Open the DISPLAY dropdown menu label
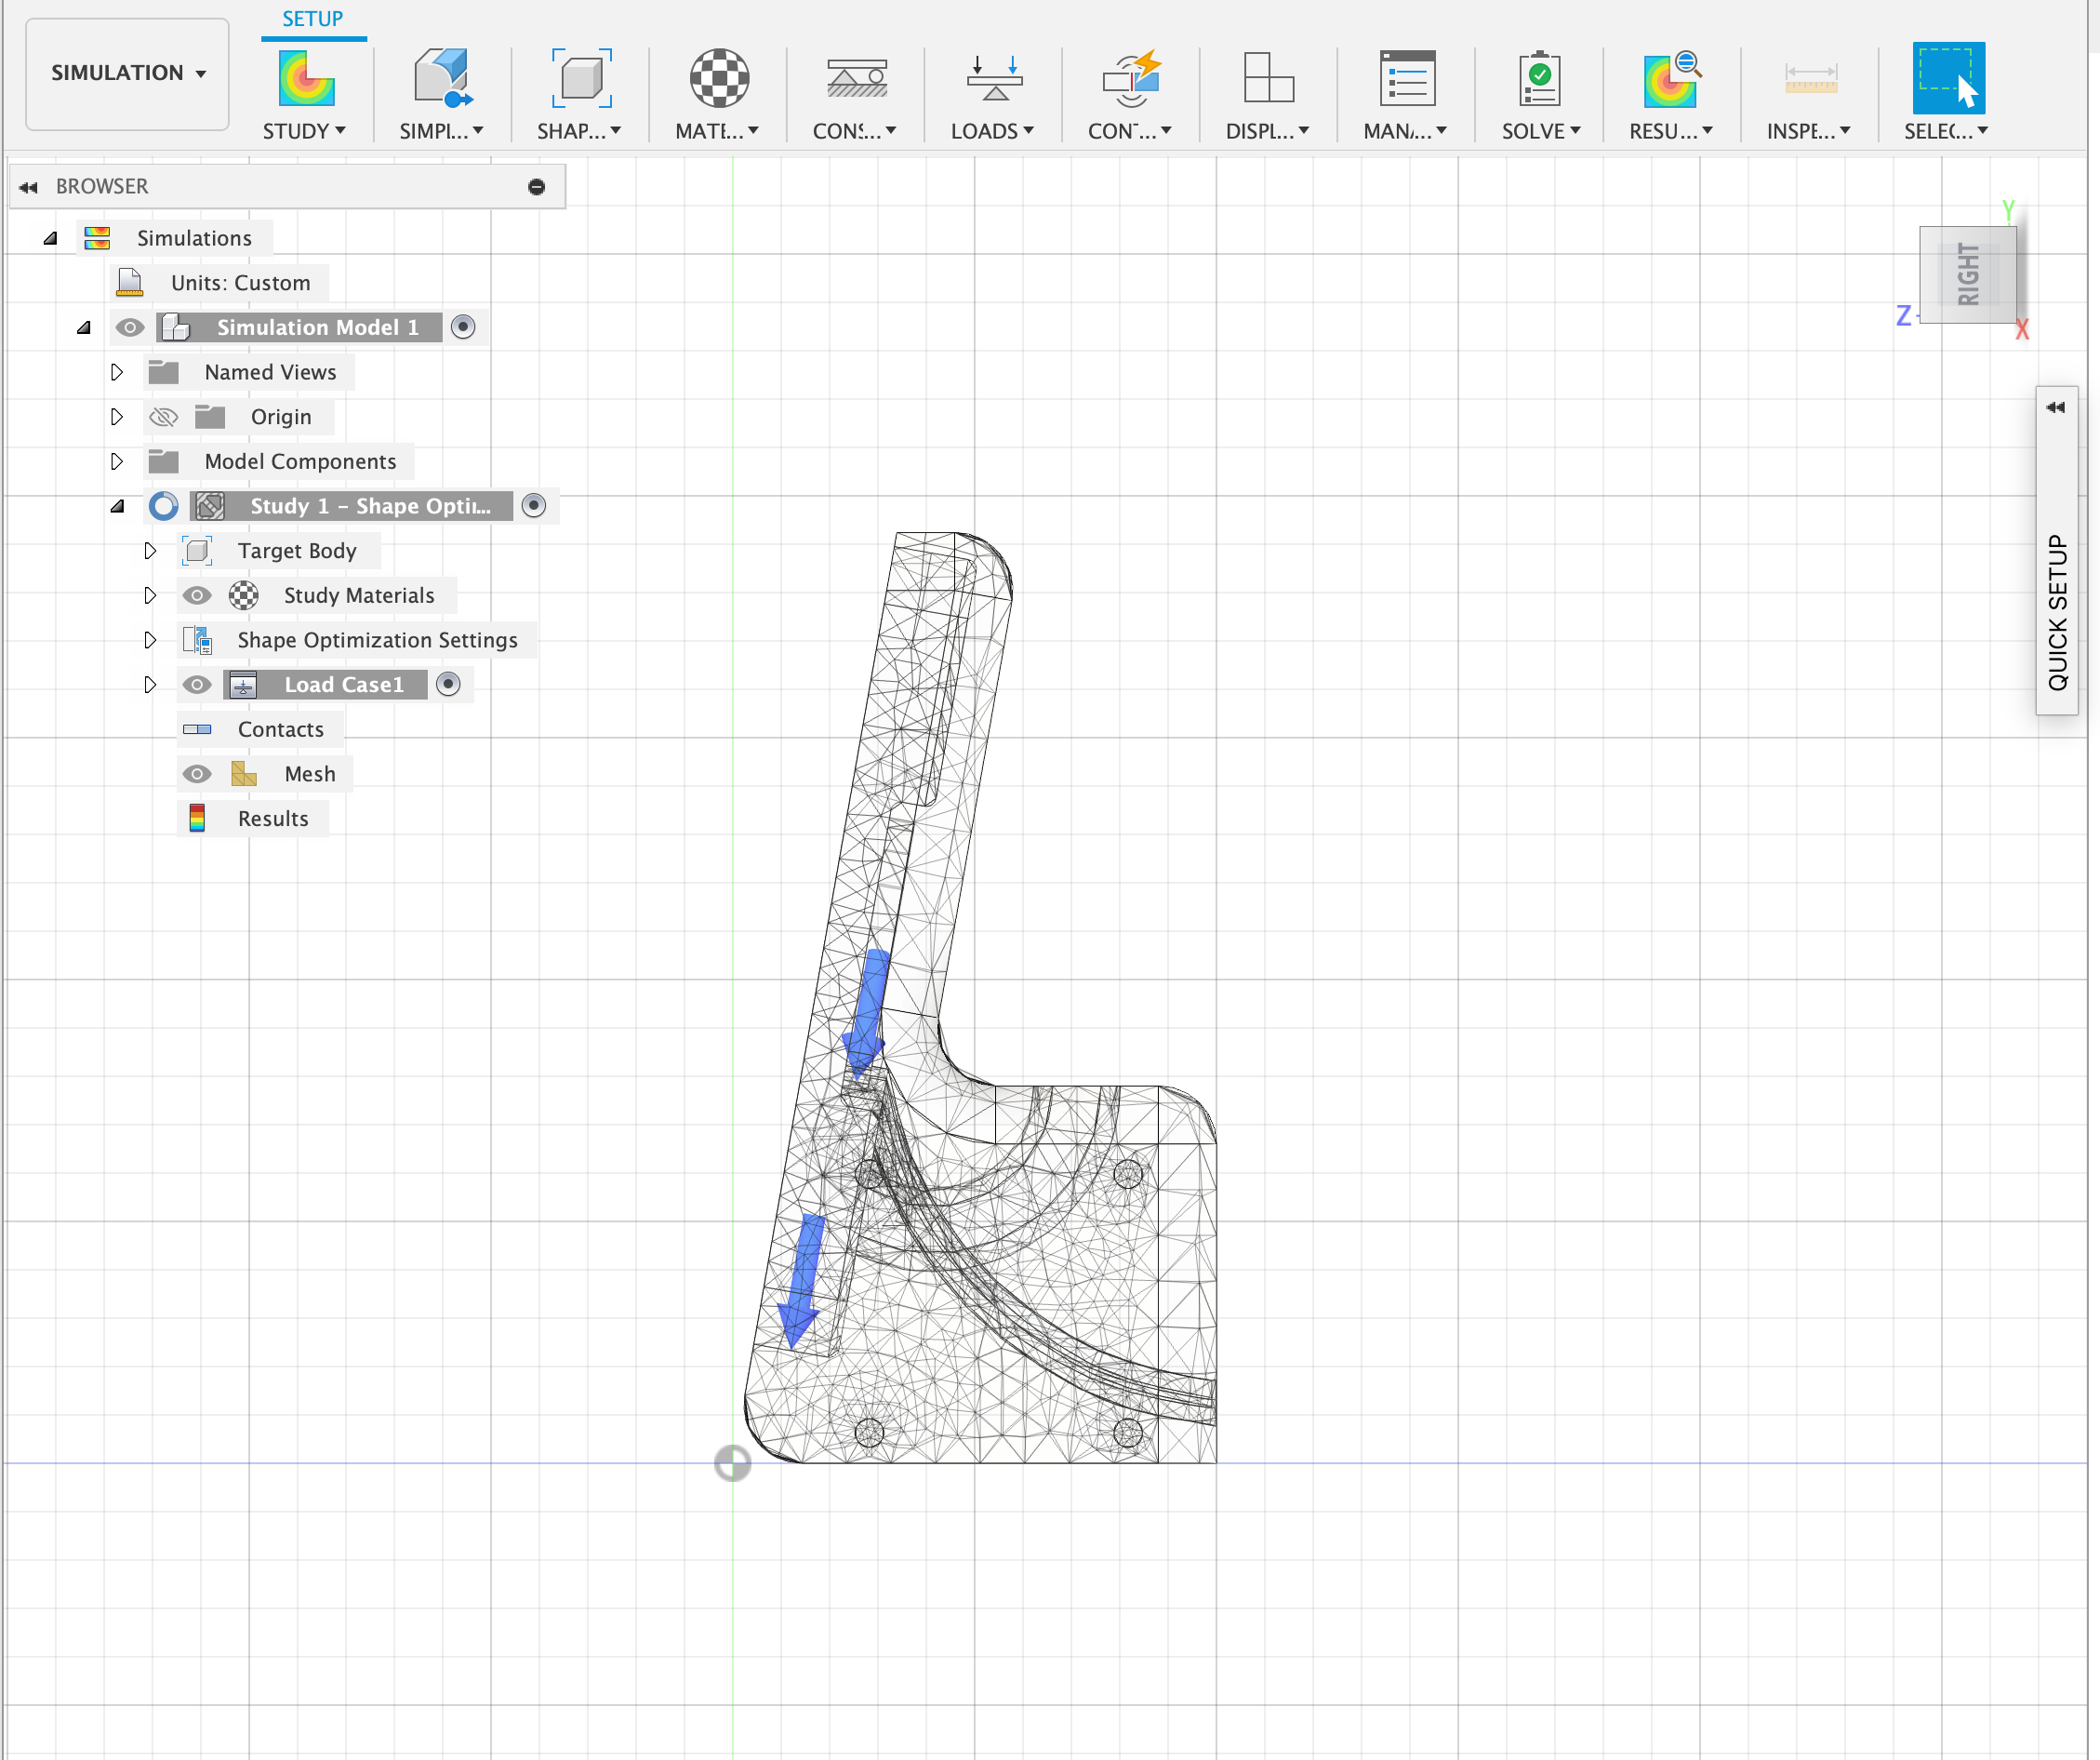This screenshot has width=2100, height=1760. pos(1267,131)
